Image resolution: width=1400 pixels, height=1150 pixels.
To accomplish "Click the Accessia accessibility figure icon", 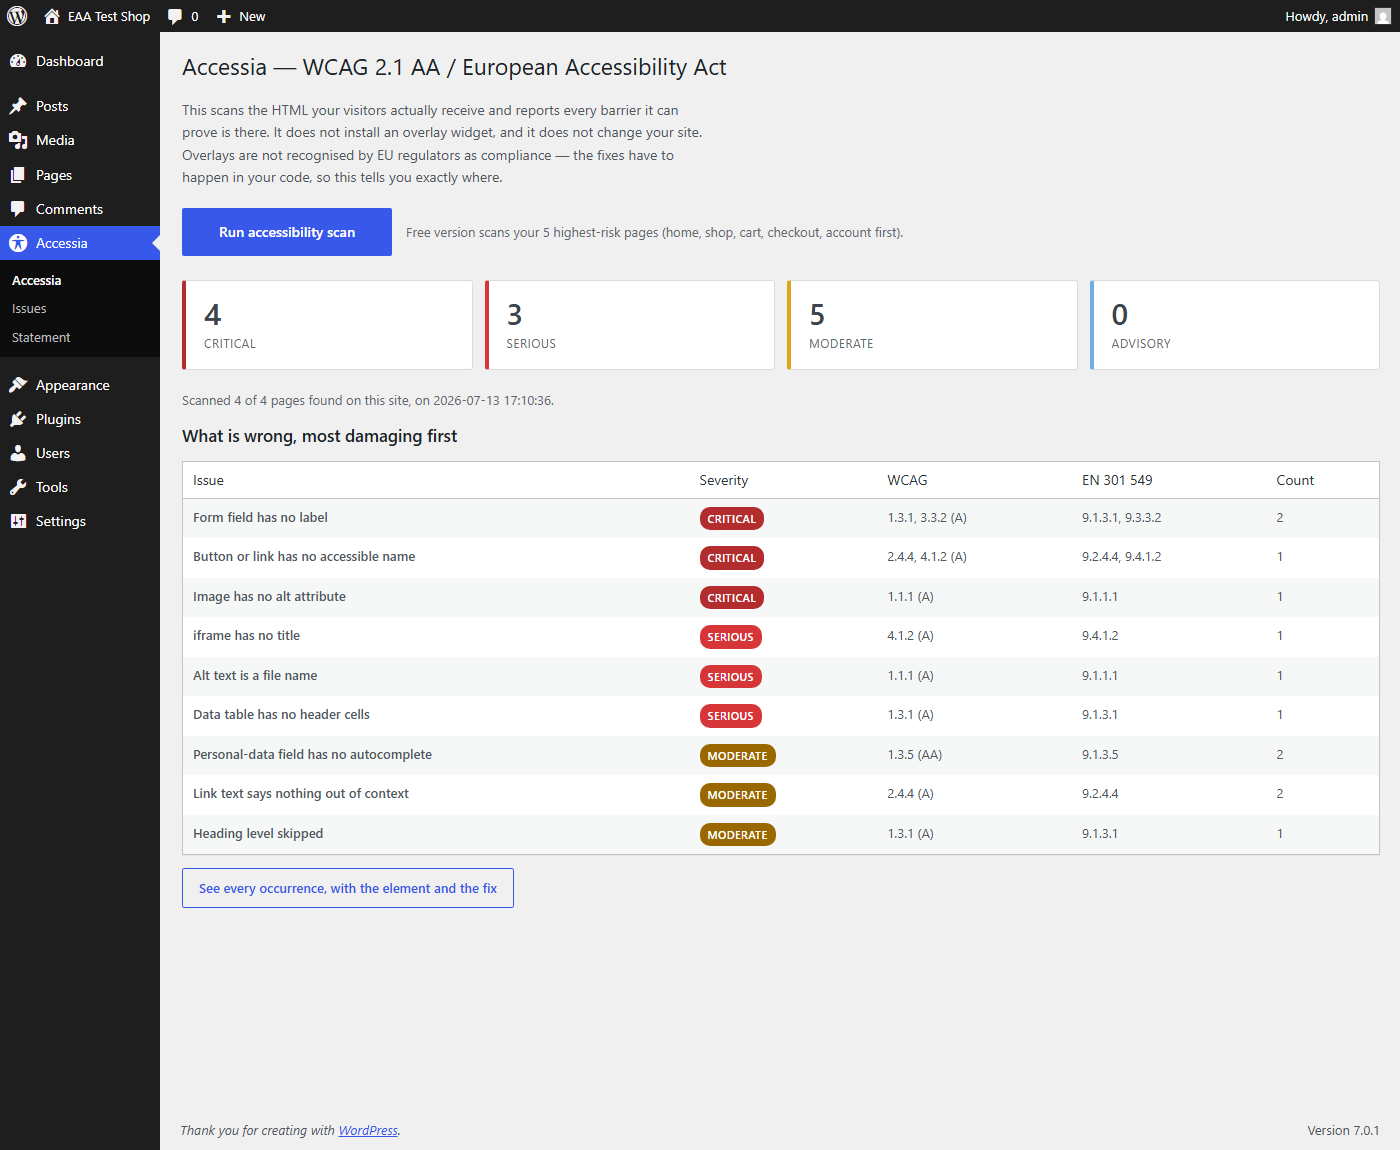I will (18, 243).
